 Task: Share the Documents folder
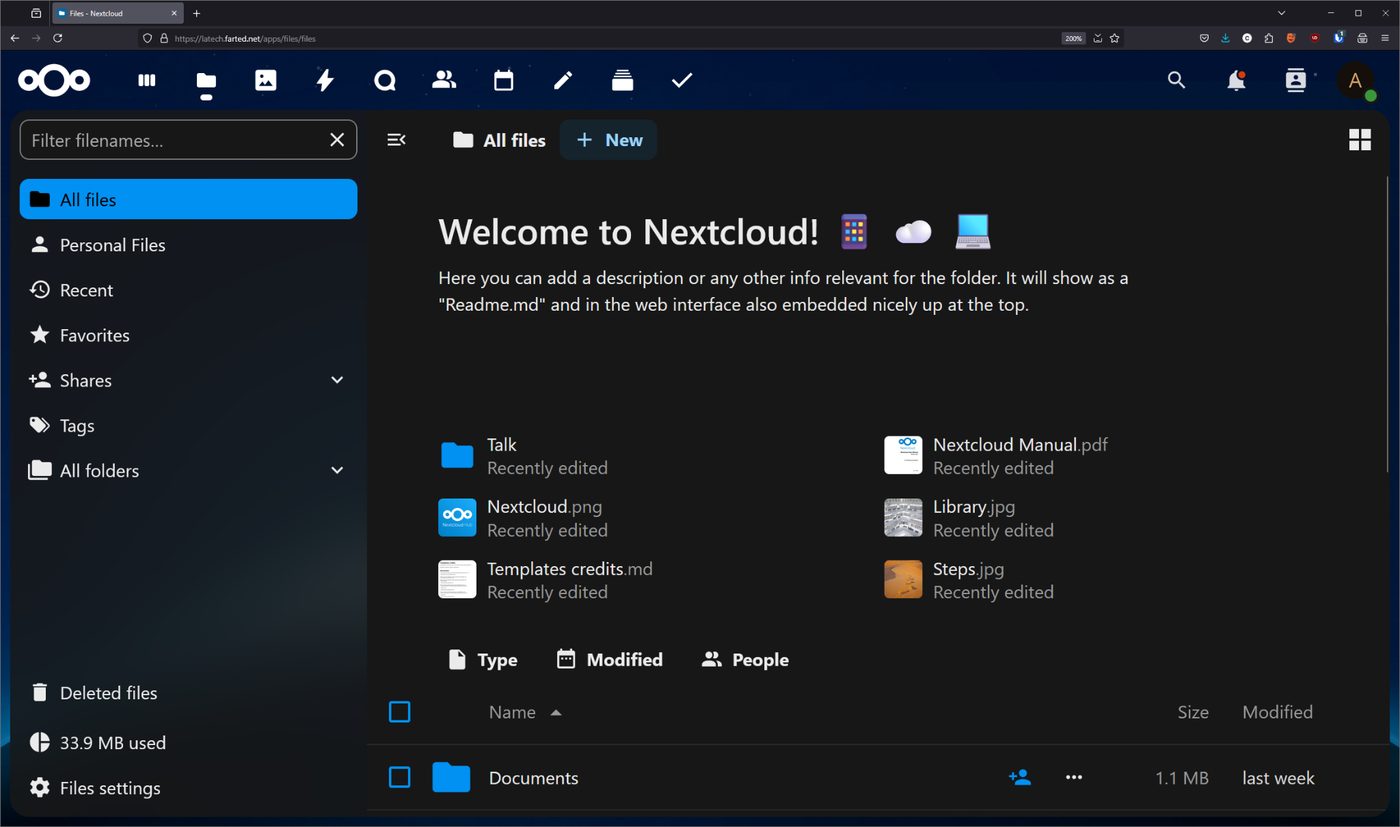(x=1020, y=777)
